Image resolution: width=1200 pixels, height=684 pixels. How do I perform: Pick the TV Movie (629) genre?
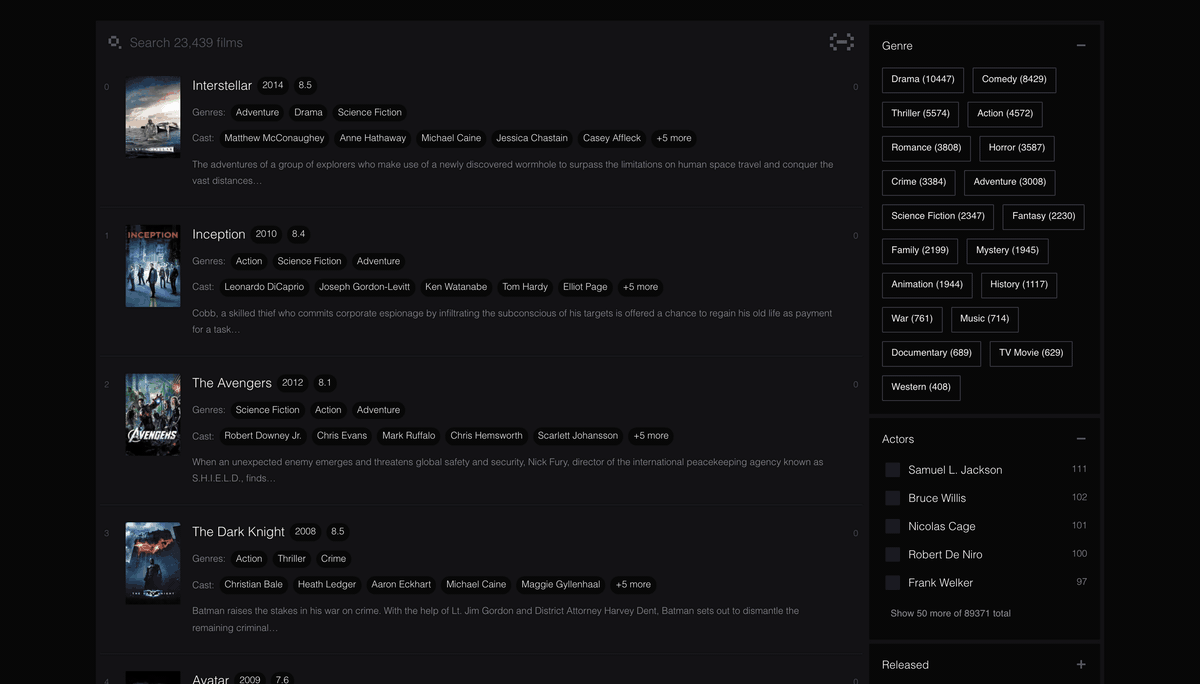coord(1031,353)
